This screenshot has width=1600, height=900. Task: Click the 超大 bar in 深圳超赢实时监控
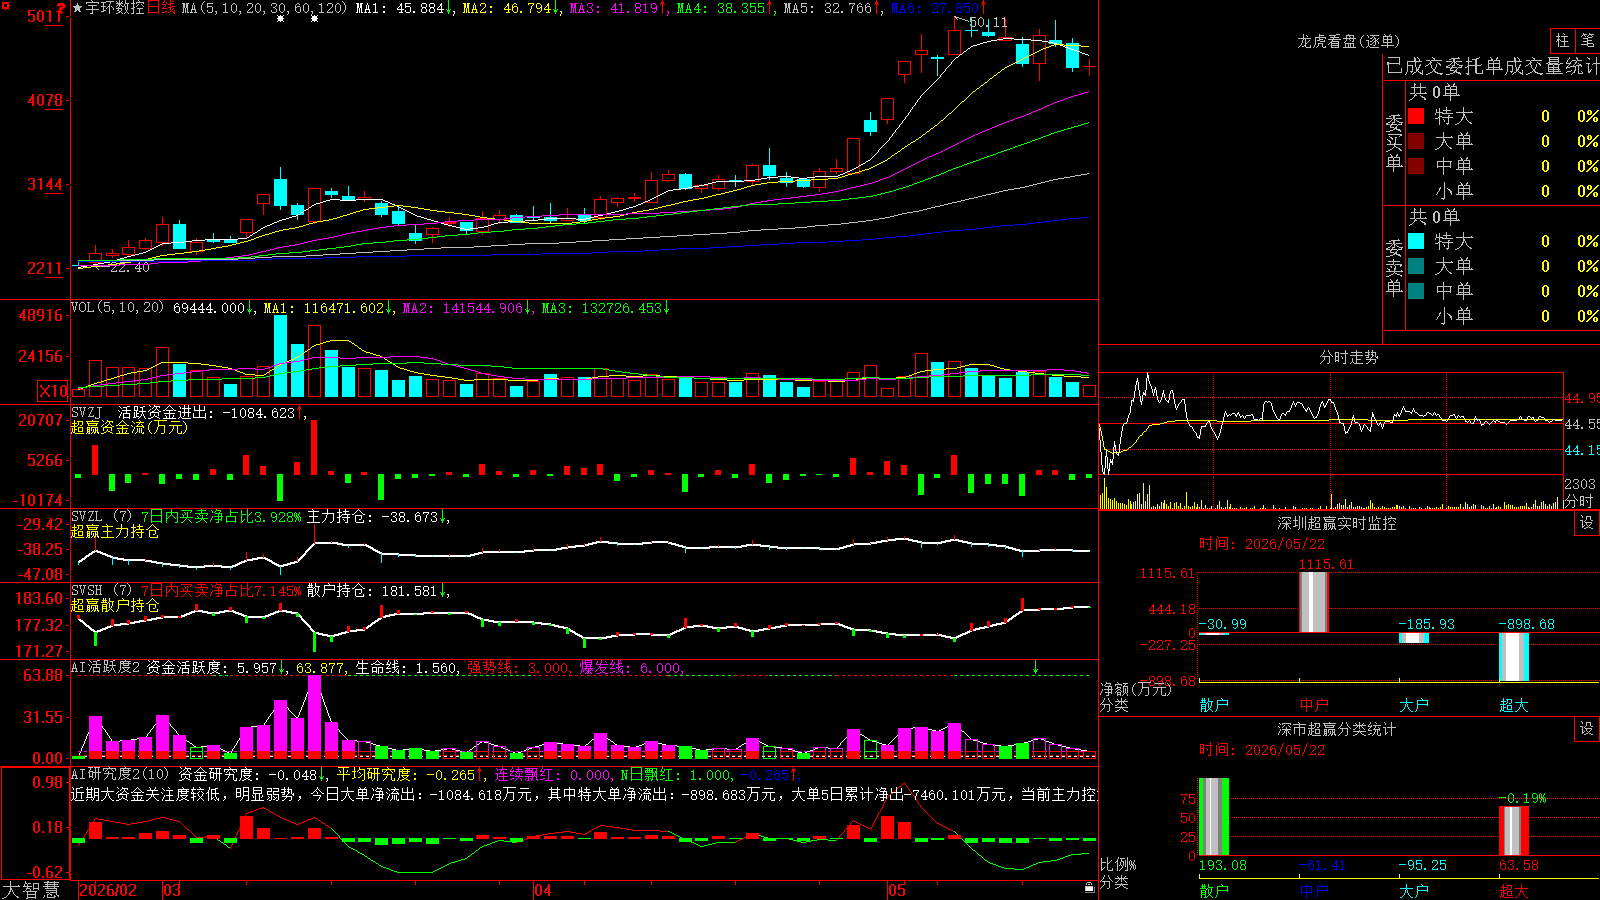tap(1514, 657)
